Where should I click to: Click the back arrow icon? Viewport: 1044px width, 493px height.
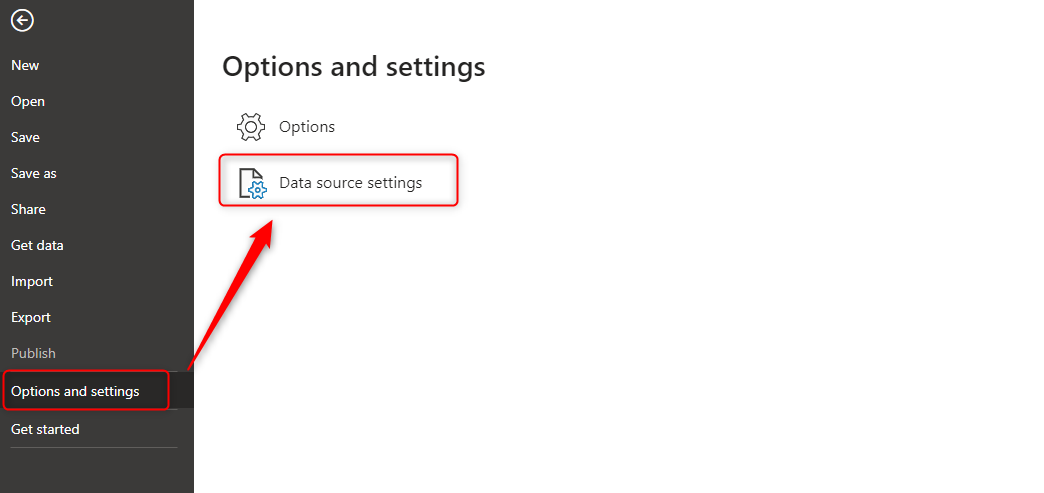coord(22,20)
